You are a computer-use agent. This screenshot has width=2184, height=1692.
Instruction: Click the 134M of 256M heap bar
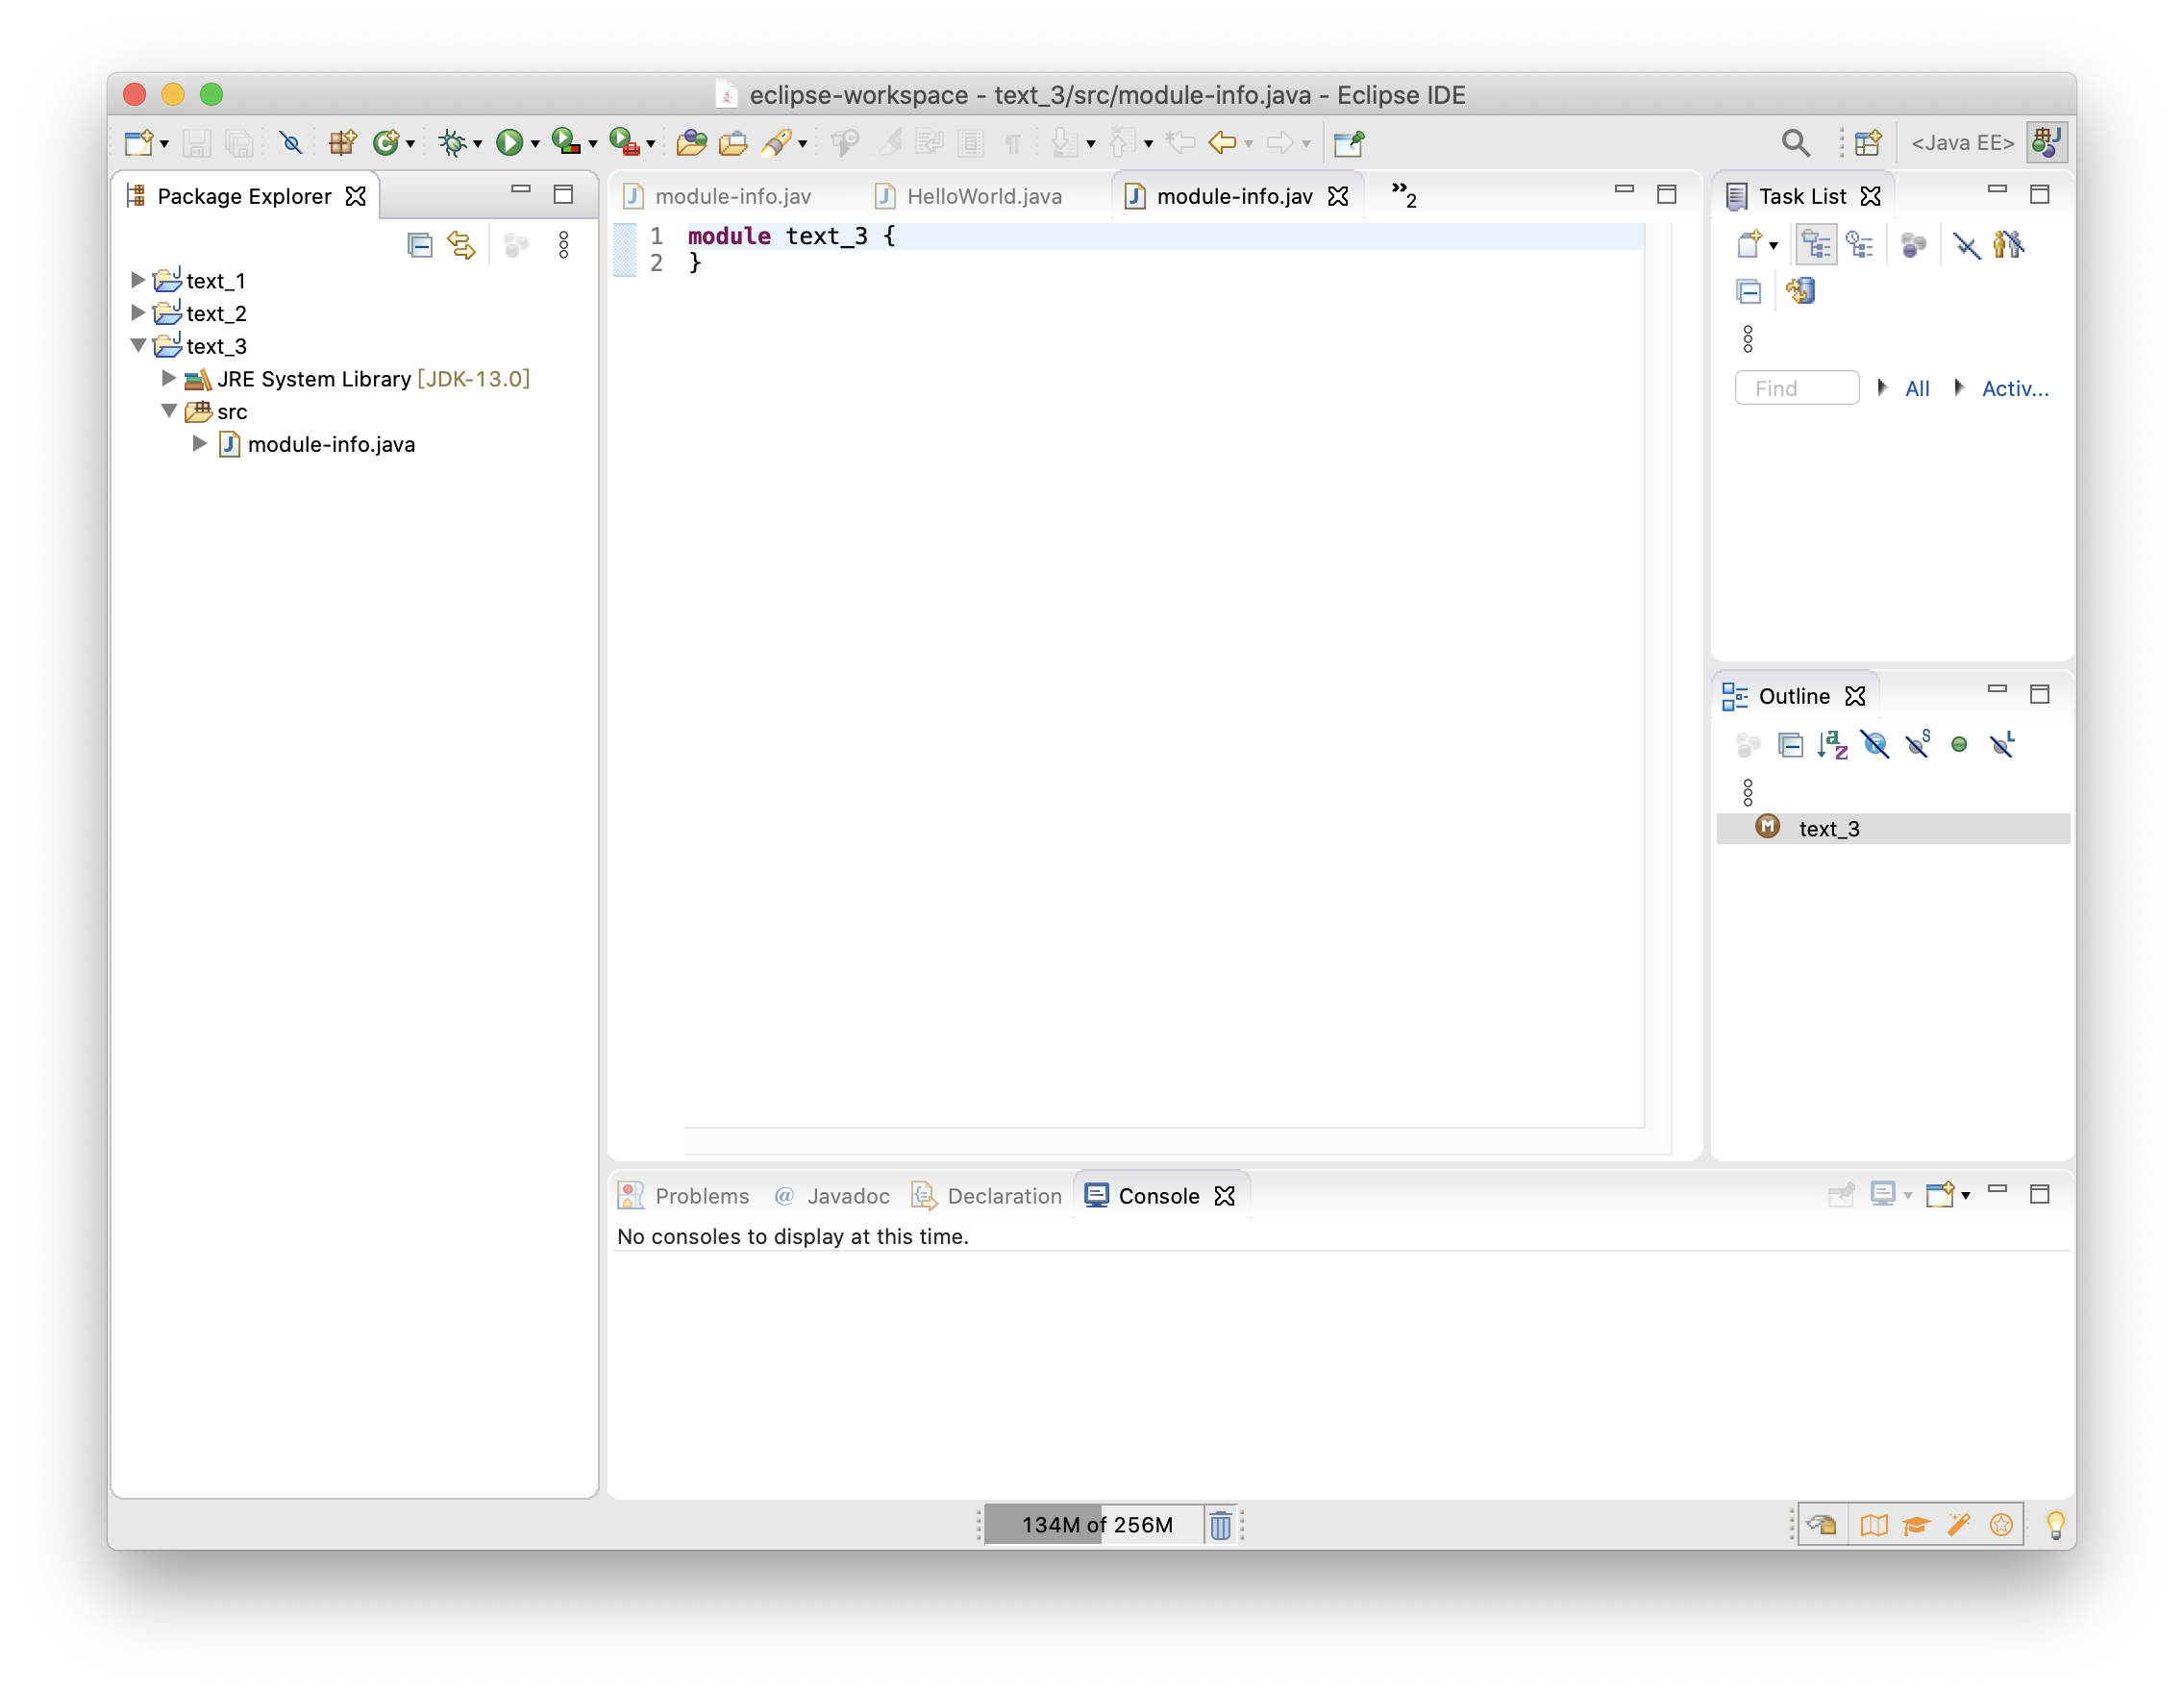1095,1525
